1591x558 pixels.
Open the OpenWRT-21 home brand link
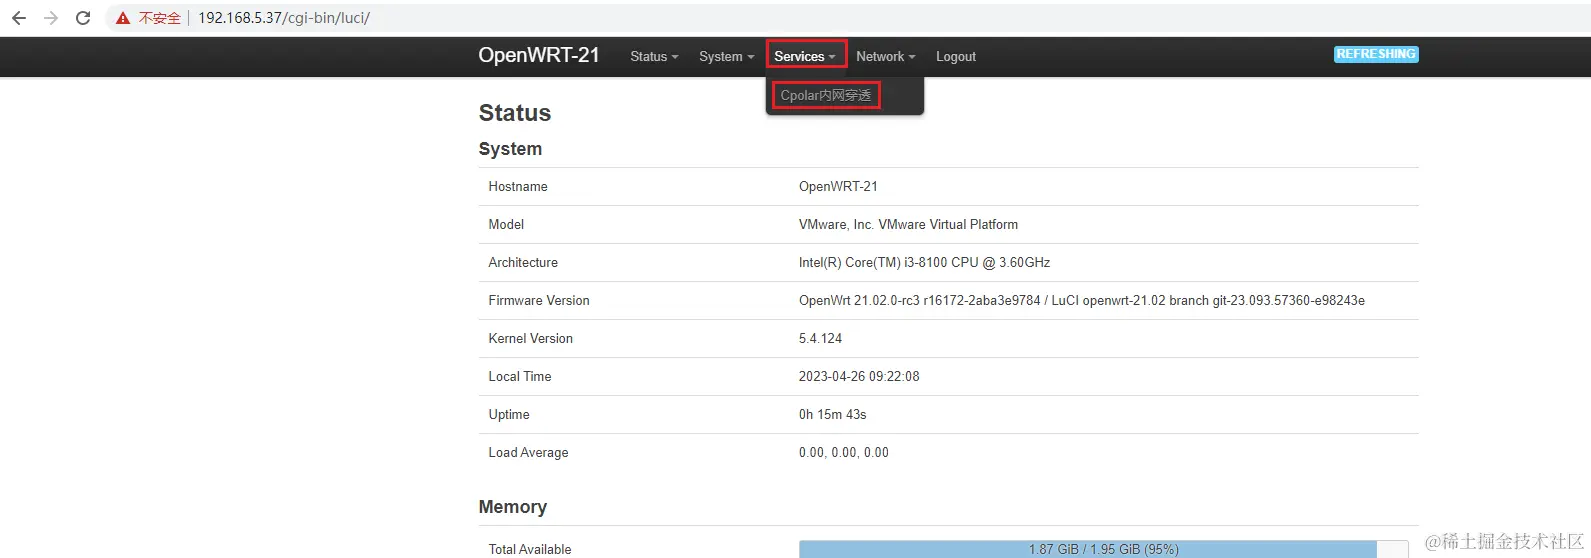539,55
